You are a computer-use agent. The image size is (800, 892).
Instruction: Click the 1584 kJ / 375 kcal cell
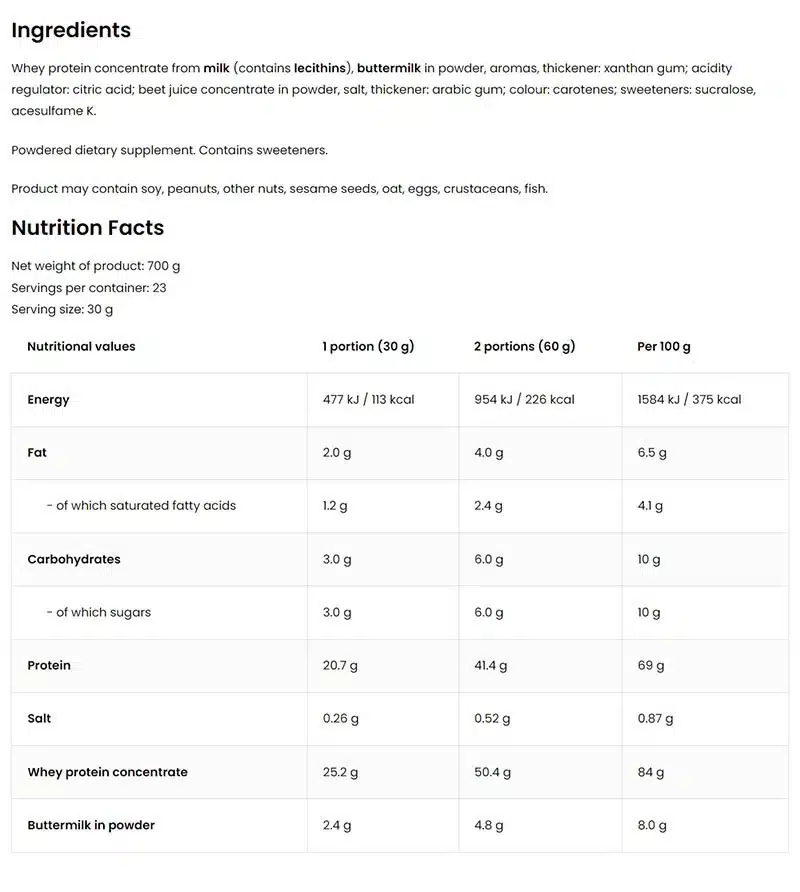(689, 399)
